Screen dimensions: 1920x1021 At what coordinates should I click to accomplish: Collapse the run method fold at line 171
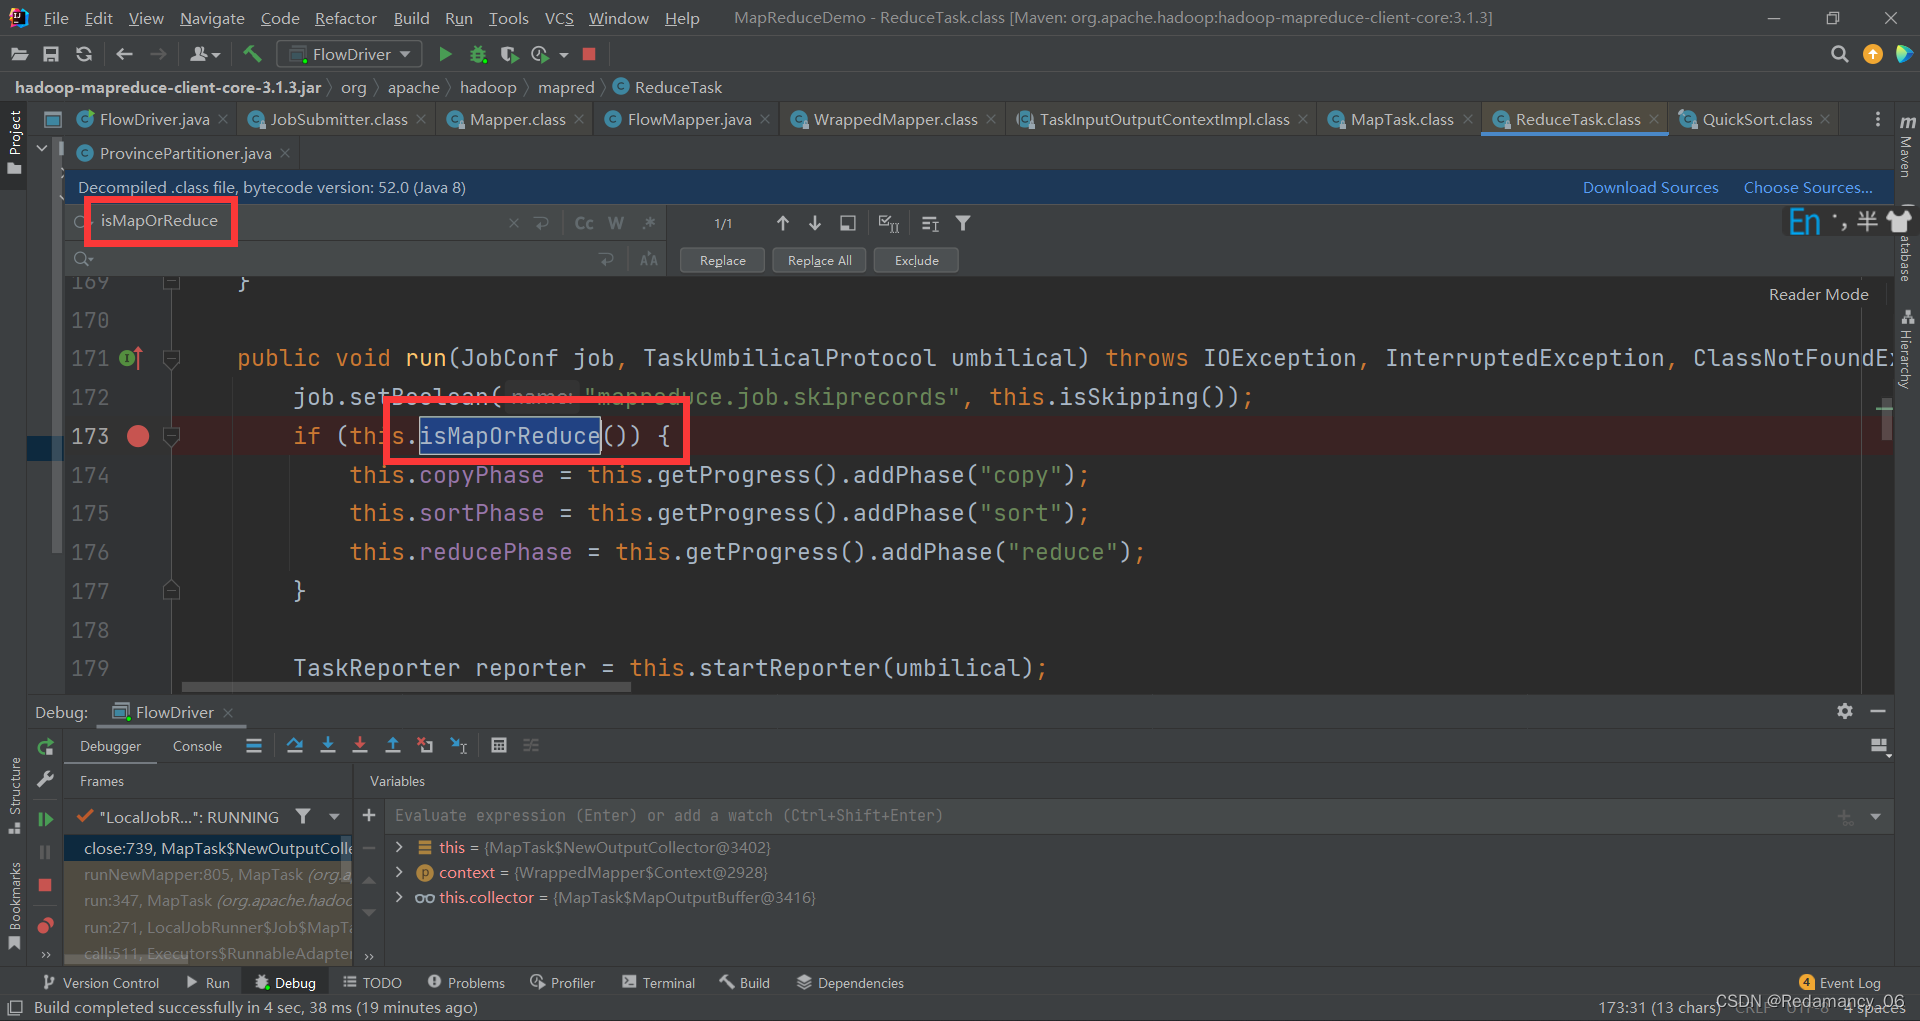[x=171, y=359]
